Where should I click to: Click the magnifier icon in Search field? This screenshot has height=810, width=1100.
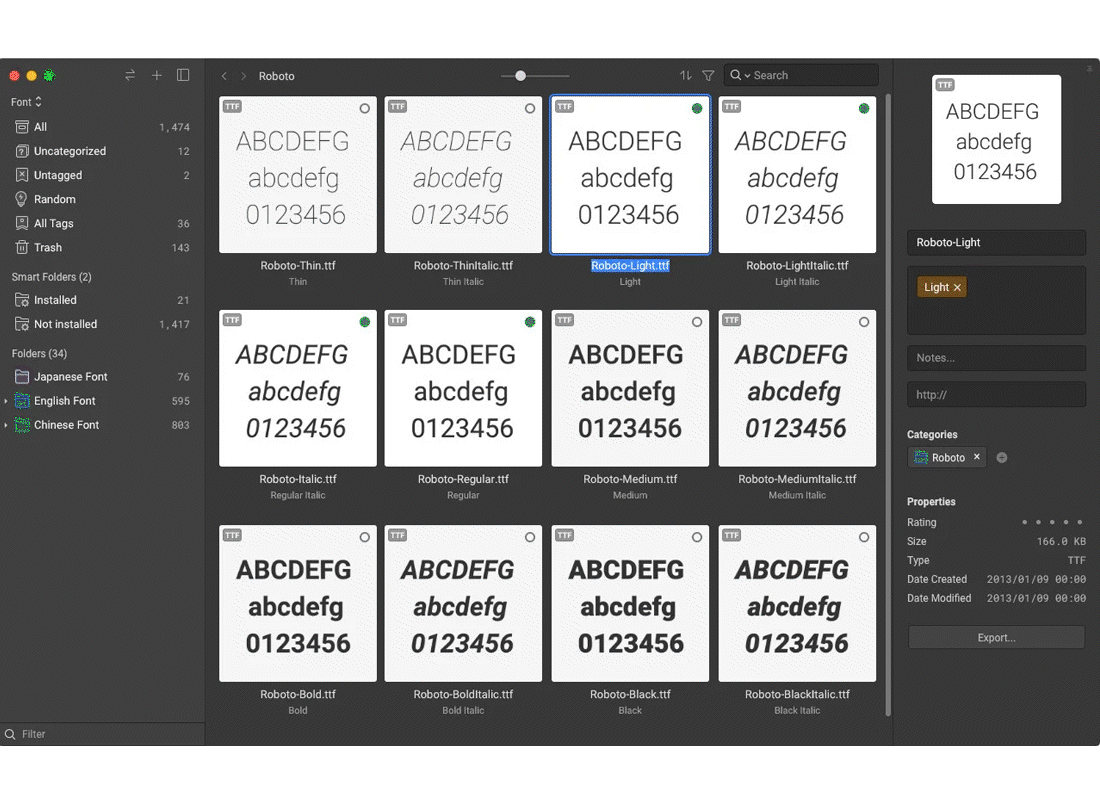point(735,75)
